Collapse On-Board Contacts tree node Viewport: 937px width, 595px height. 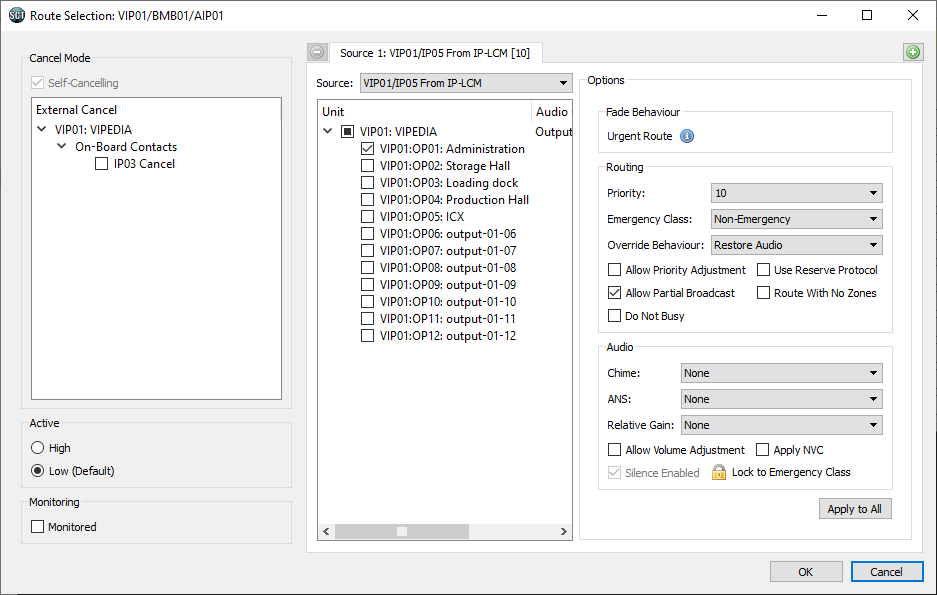coord(62,147)
